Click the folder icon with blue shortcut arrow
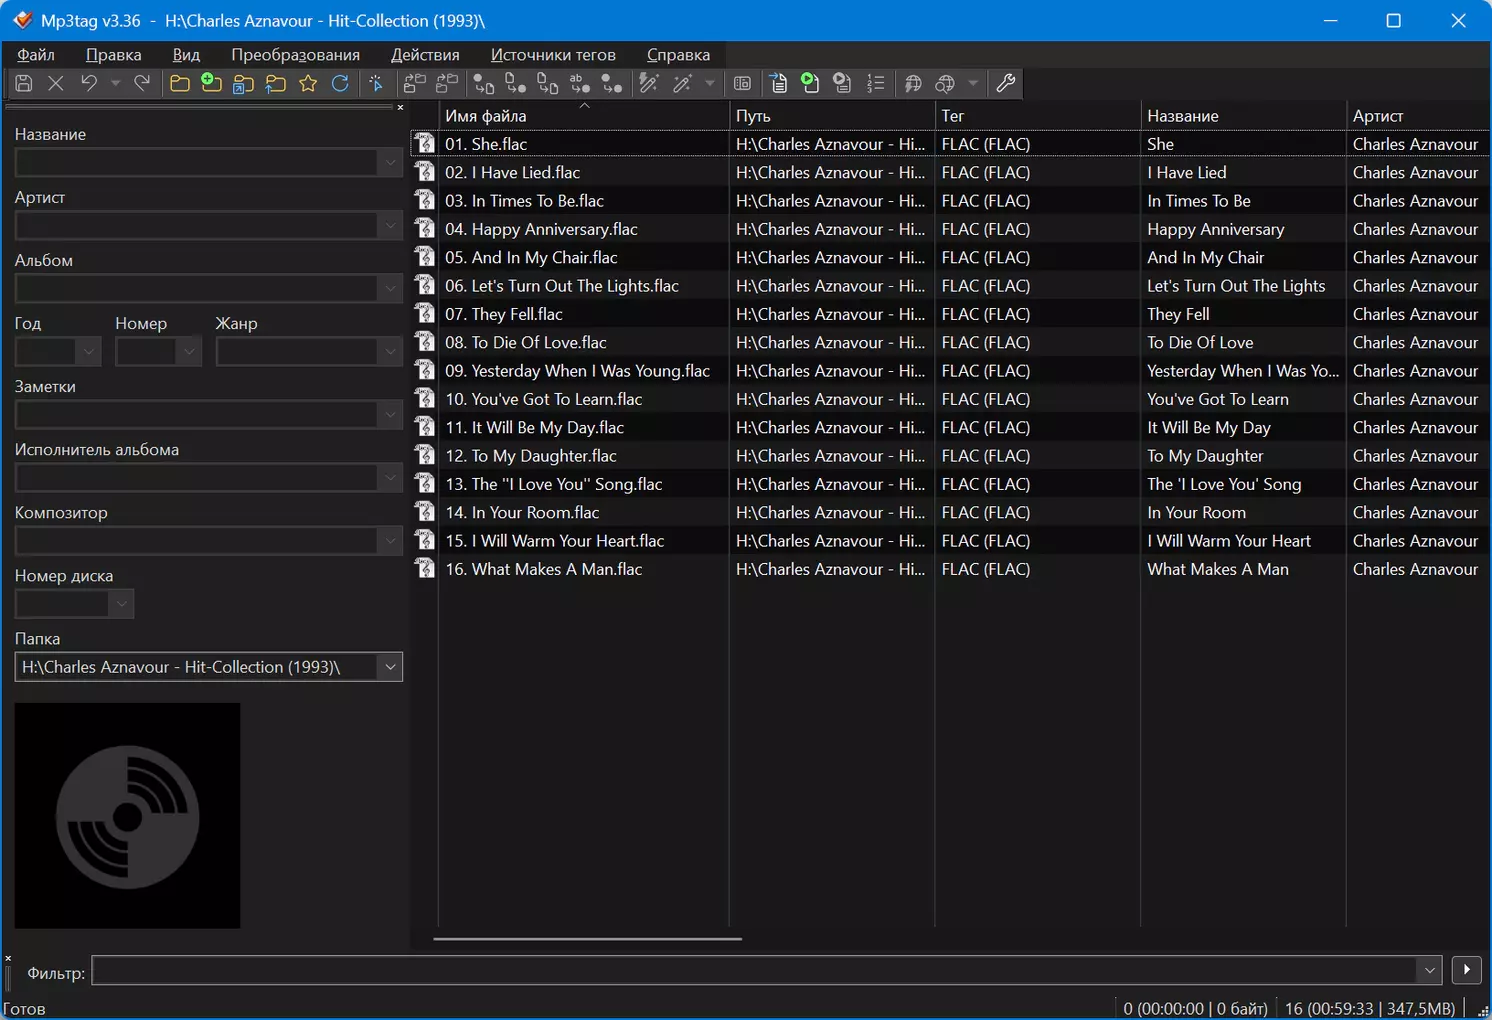The image size is (1492, 1020). point(243,84)
